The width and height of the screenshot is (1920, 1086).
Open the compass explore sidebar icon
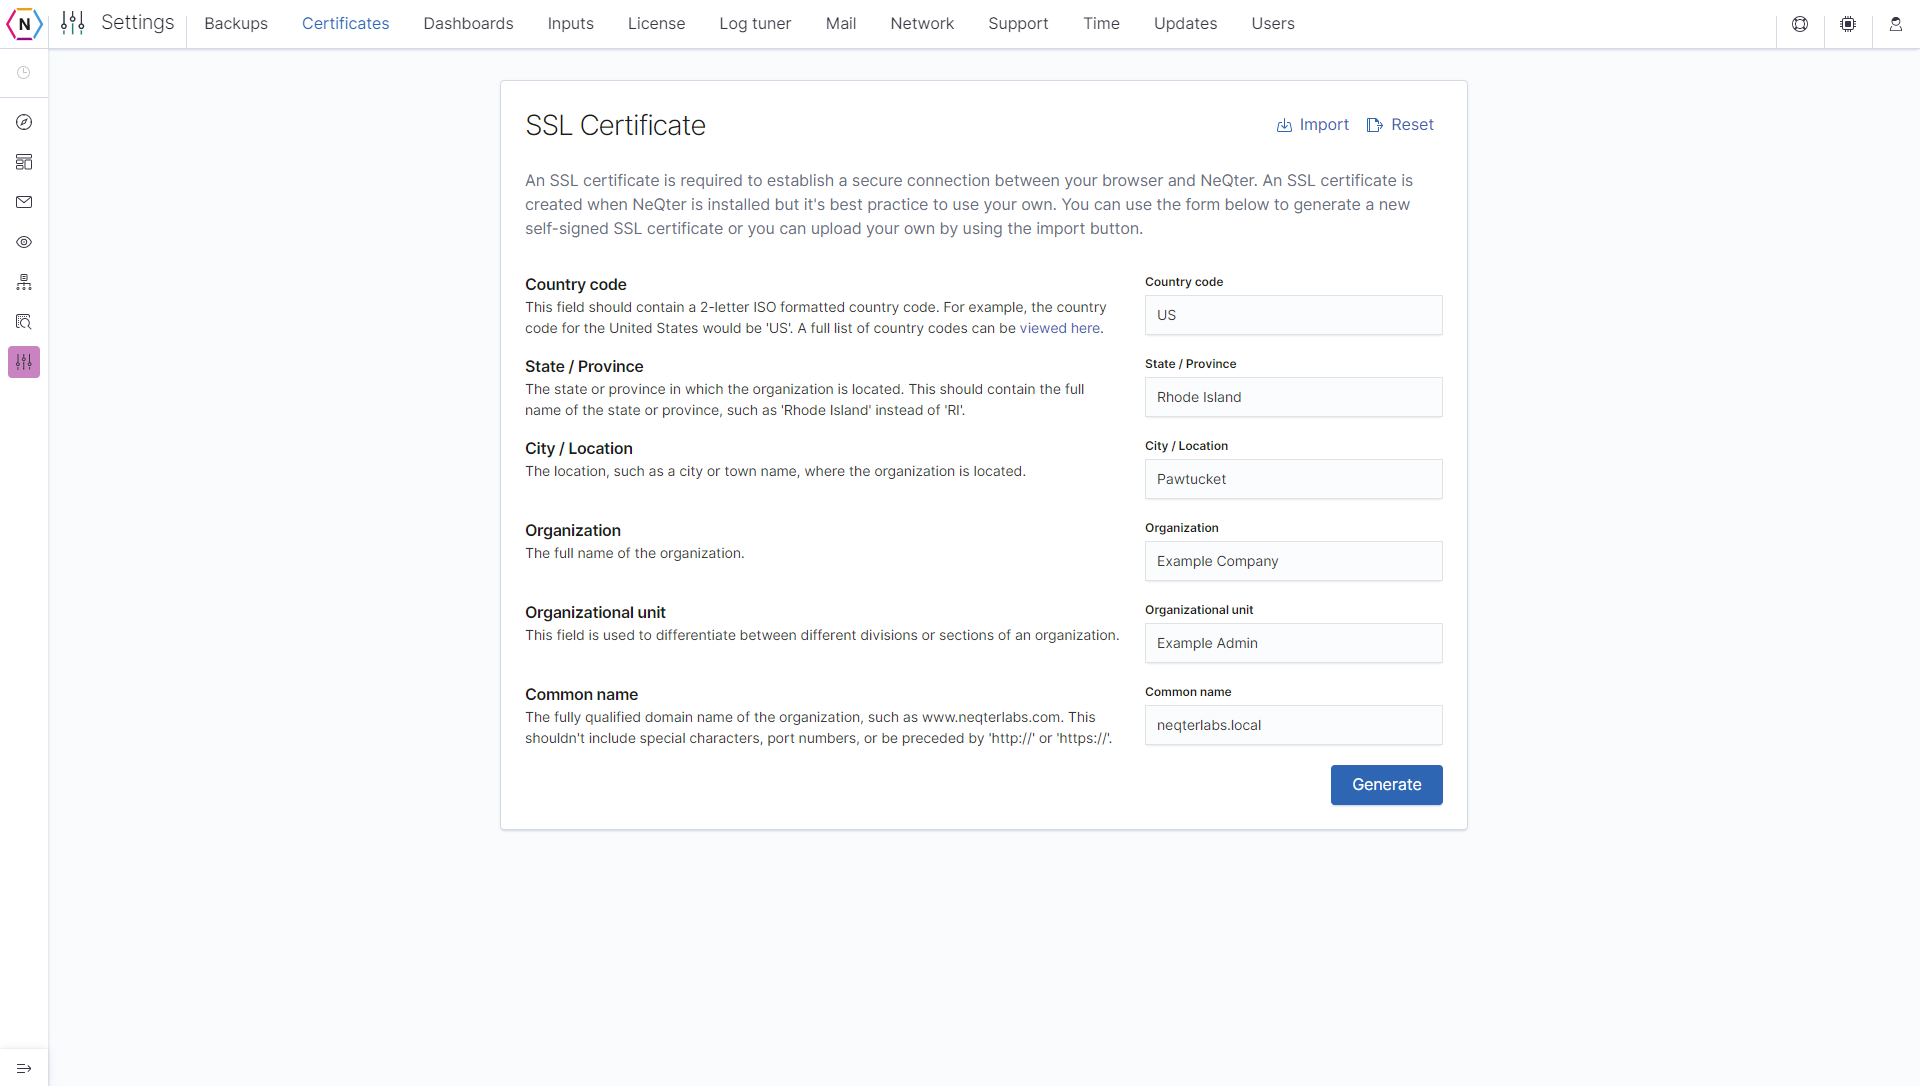24,122
